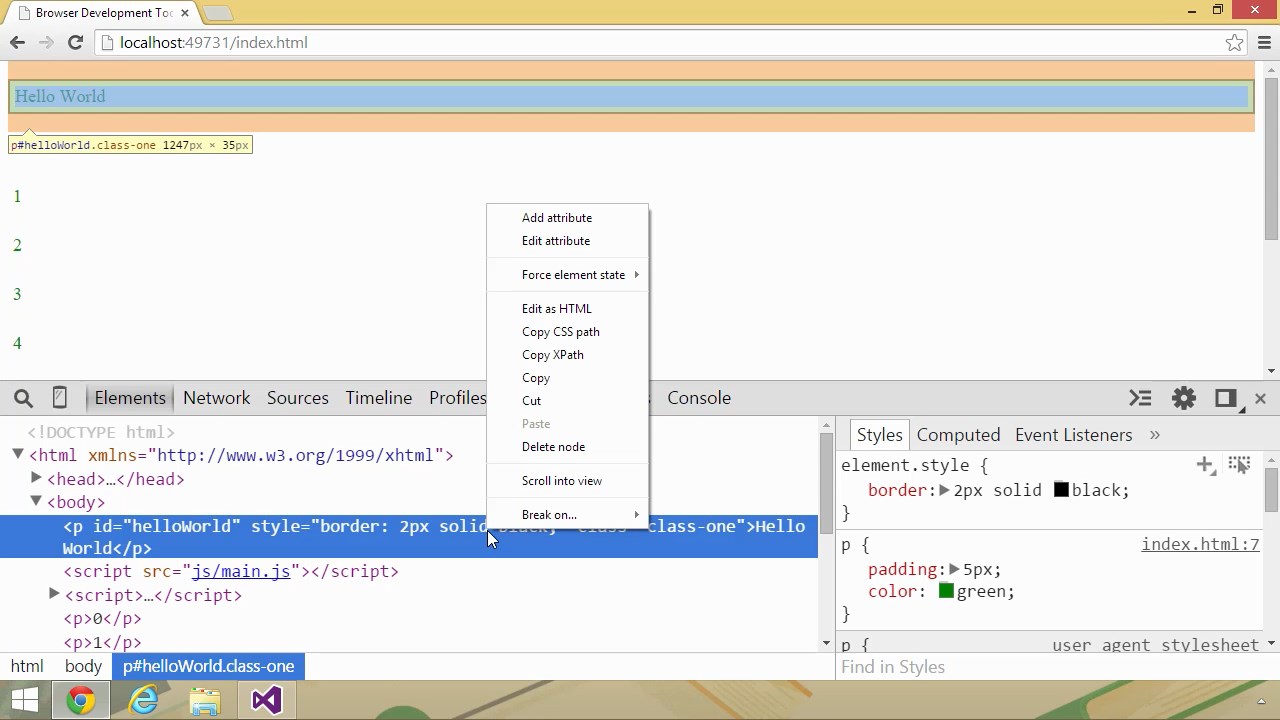The height and width of the screenshot is (720, 1280).
Task: Open Break on... submenu
Action: coord(568,515)
